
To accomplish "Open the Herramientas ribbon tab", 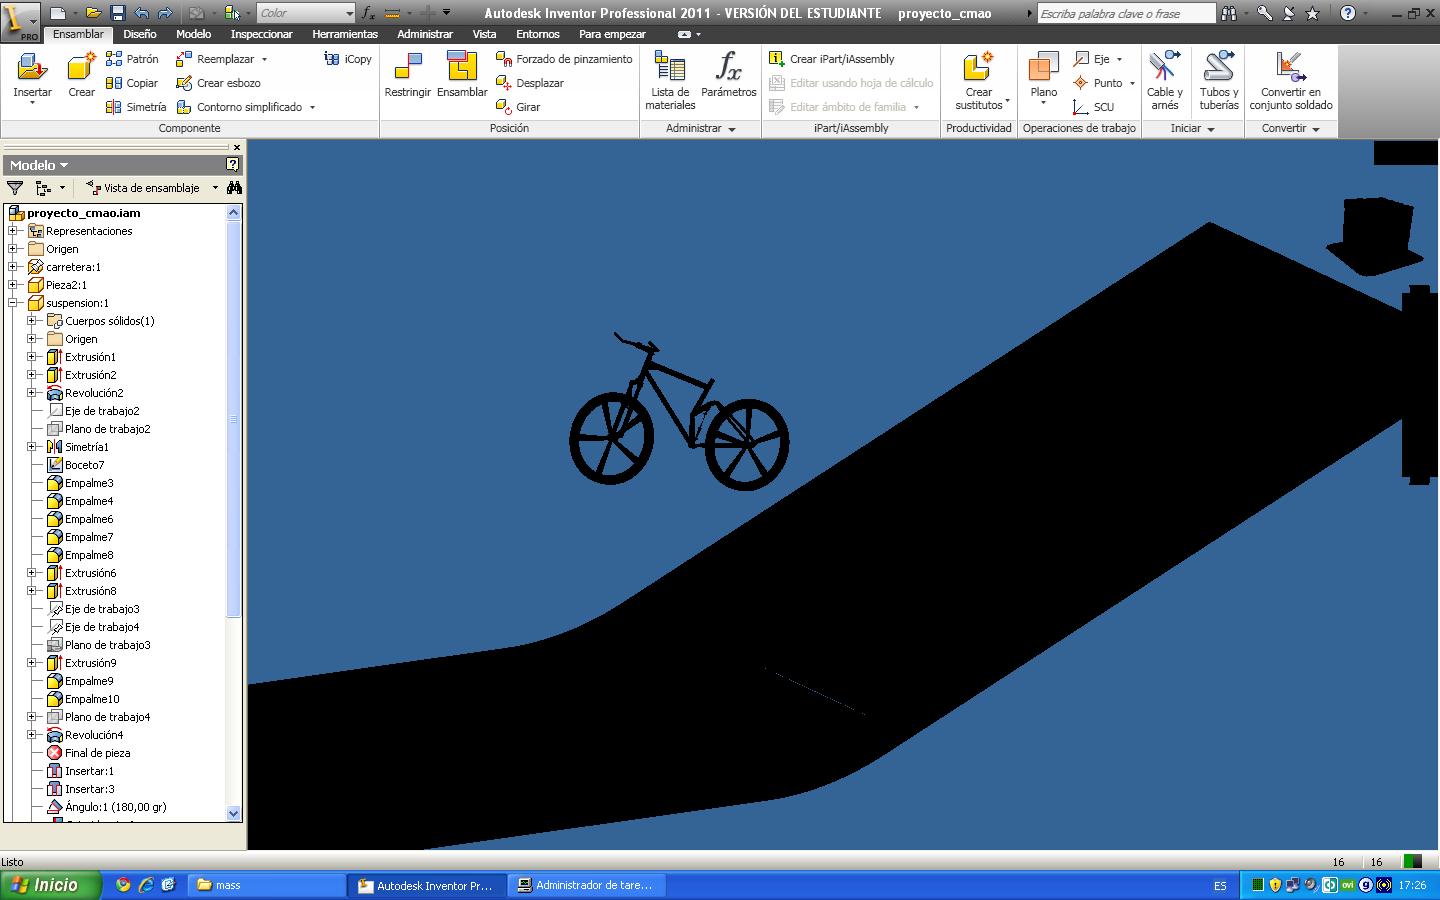I will (x=345, y=34).
